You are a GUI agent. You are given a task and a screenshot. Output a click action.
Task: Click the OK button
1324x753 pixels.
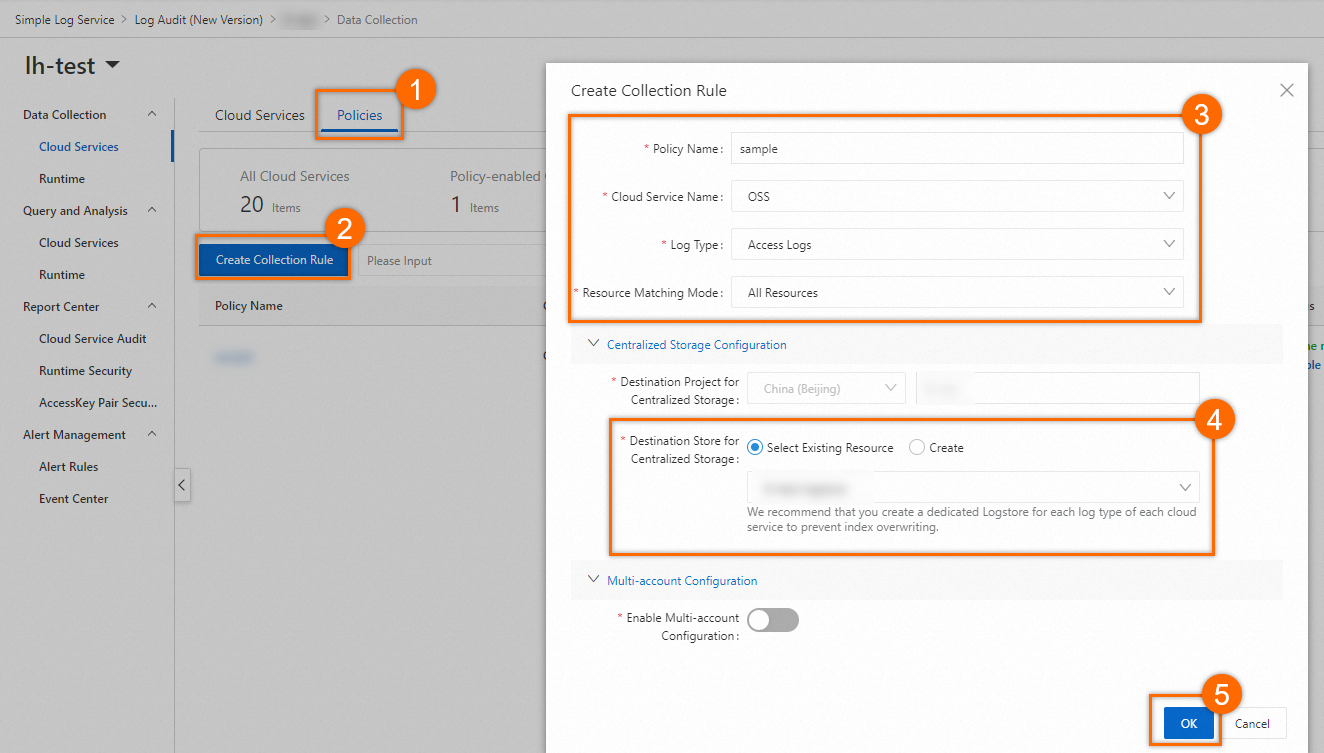(x=1188, y=723)
